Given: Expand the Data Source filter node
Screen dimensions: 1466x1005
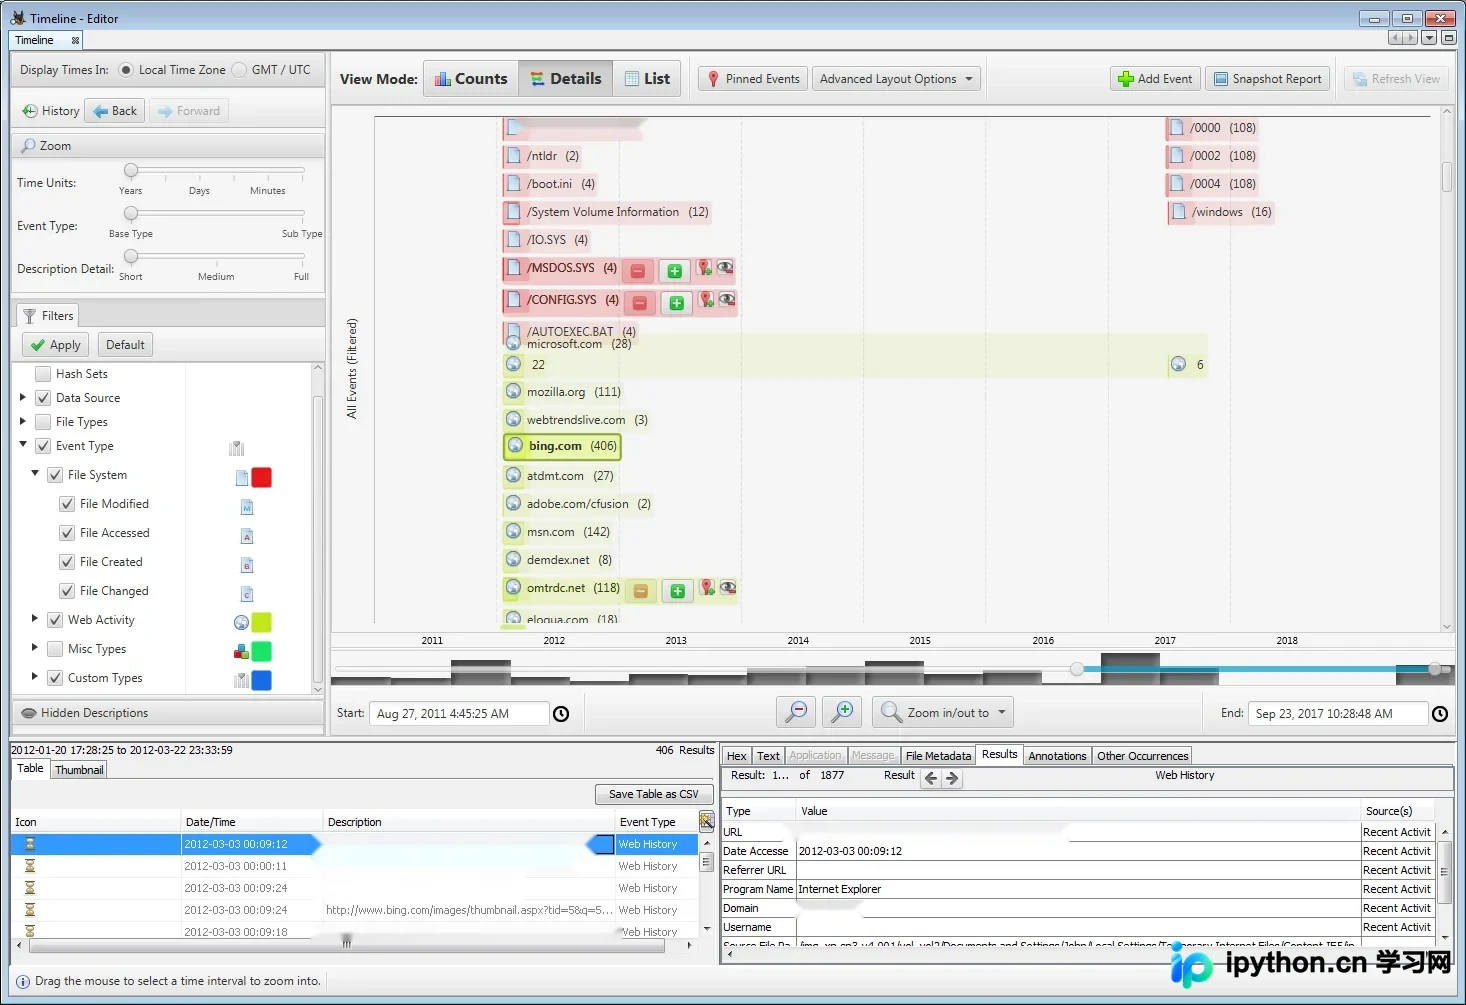Looking at the screenshot, I should (23, 397).
